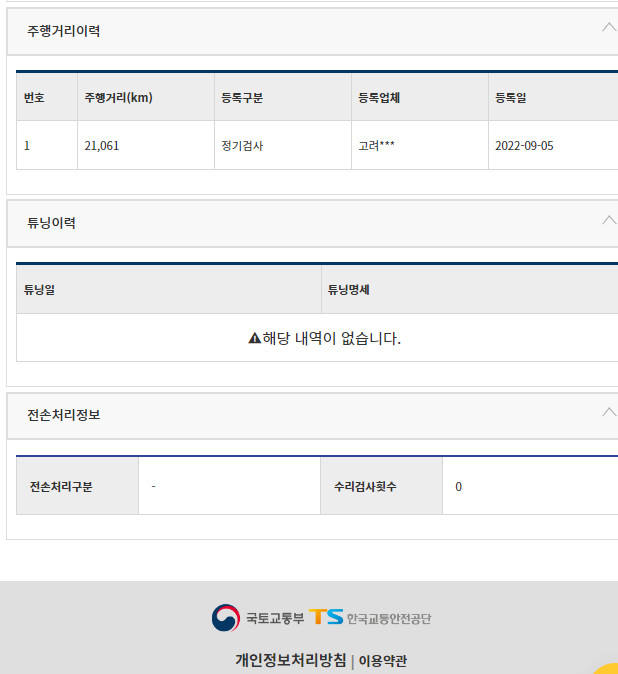The width and height of the screenshot is (618, 674).
Task: Select row number 1 cell
Action: (x=47, y=145)
